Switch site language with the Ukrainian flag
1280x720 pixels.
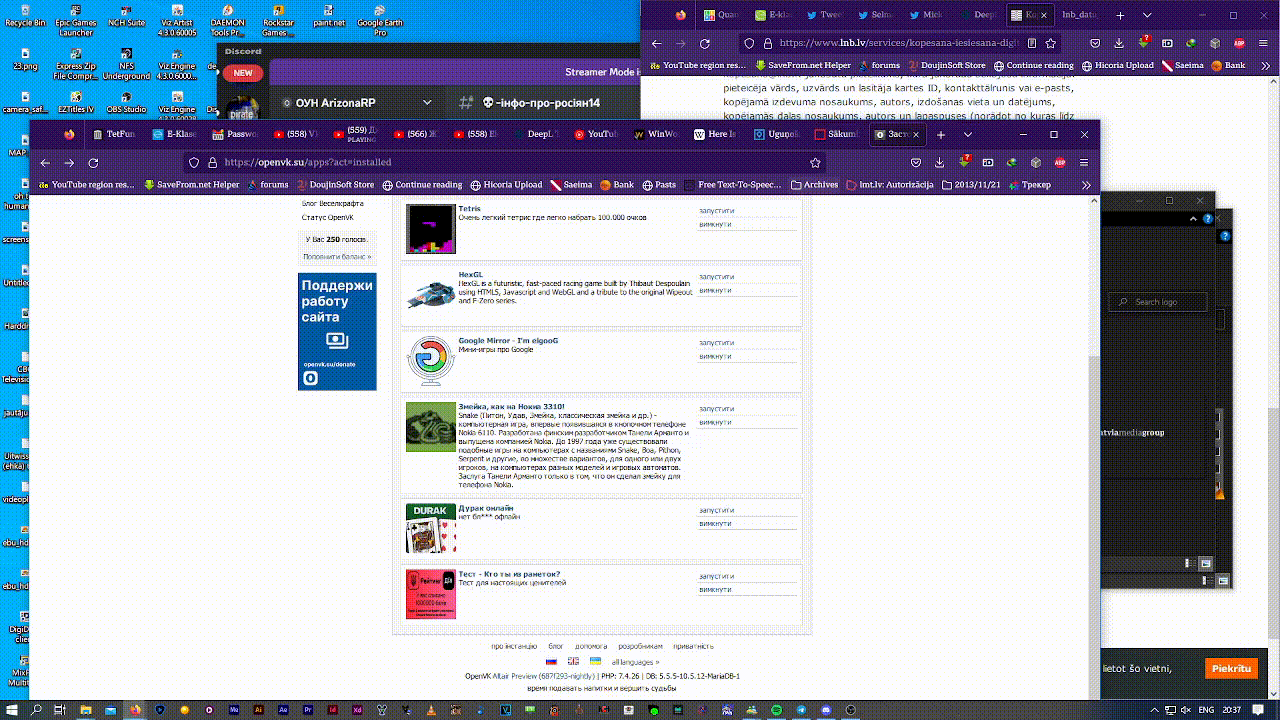pyautogui.click(x=595, y=661)
